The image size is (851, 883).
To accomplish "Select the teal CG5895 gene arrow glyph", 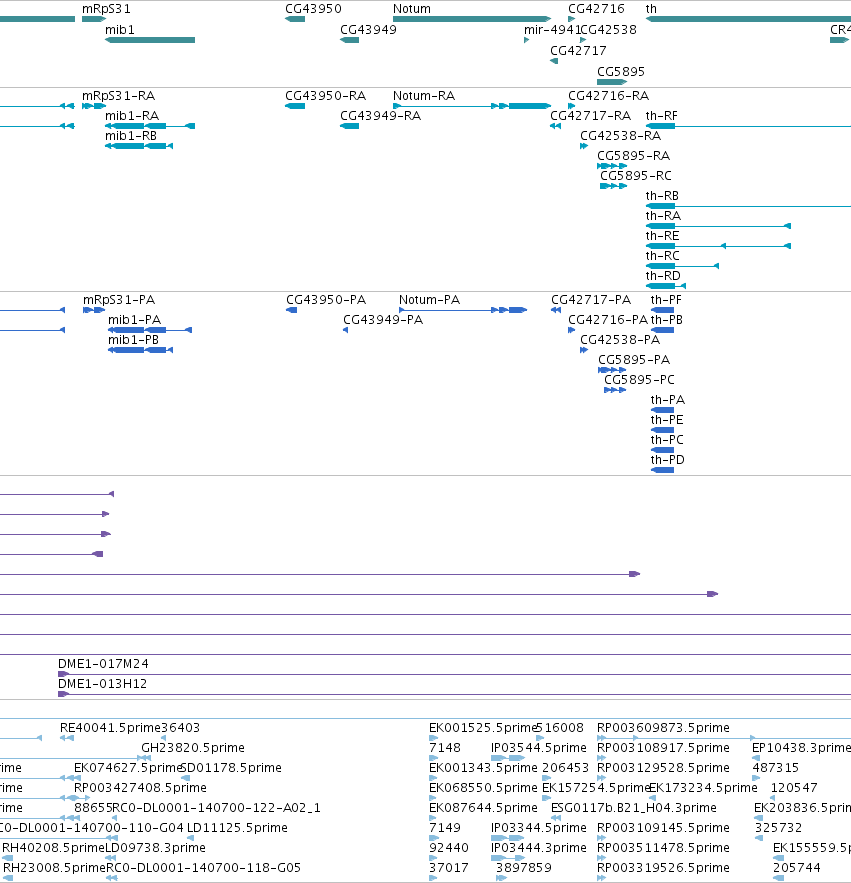I will click(x=612, y=82).
